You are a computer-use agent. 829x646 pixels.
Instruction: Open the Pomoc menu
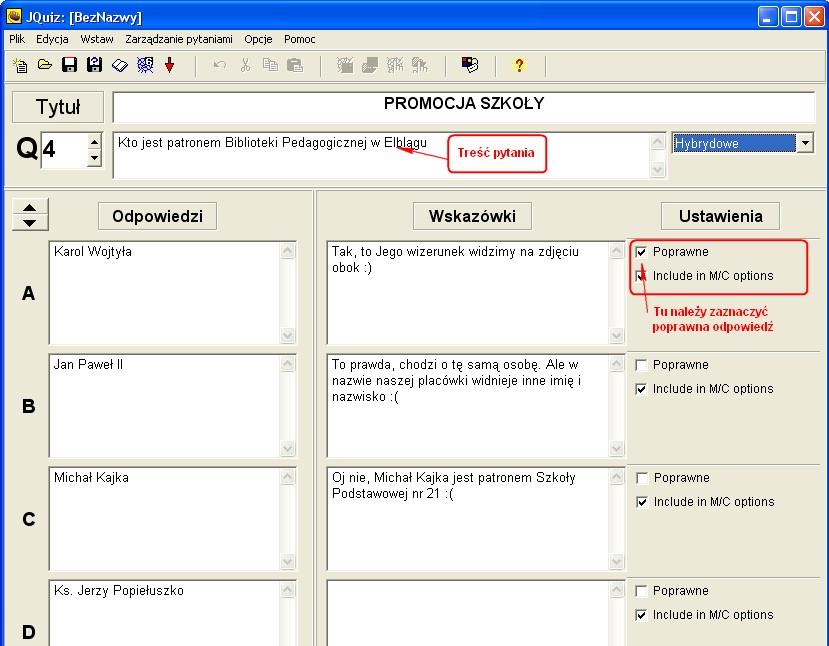[x=299, y=39]
